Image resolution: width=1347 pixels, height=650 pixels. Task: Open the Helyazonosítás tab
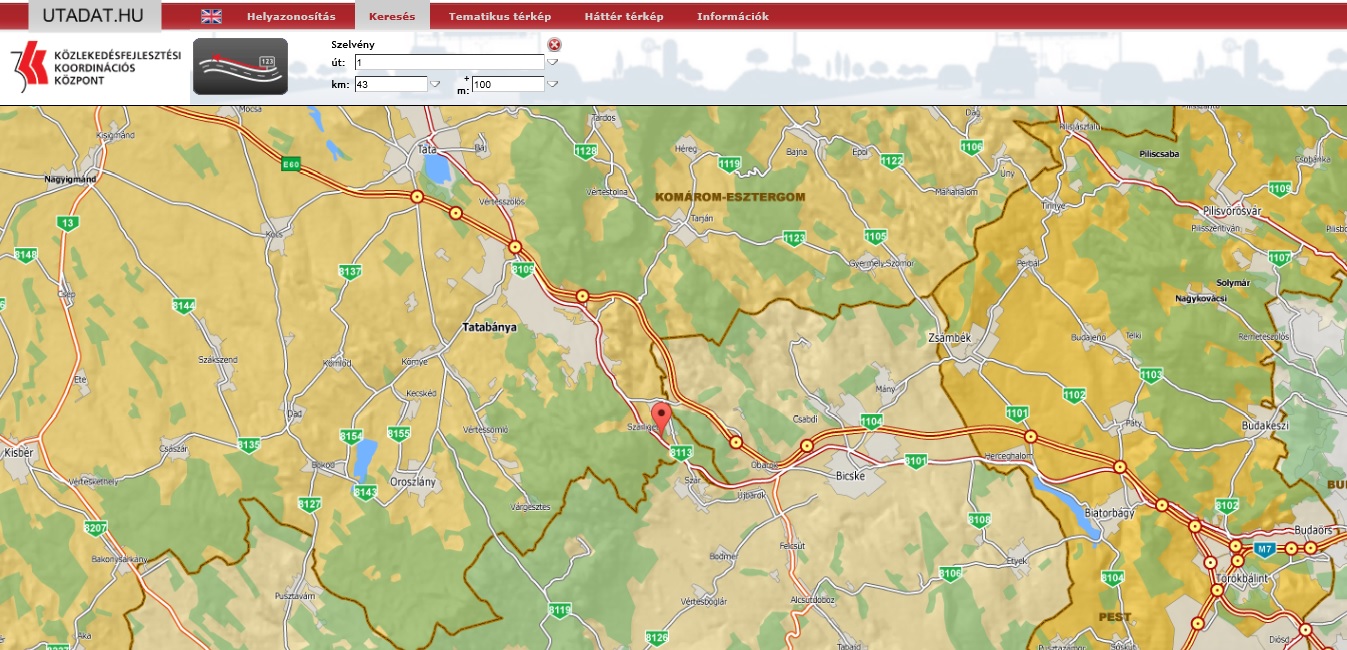[291, 16]
